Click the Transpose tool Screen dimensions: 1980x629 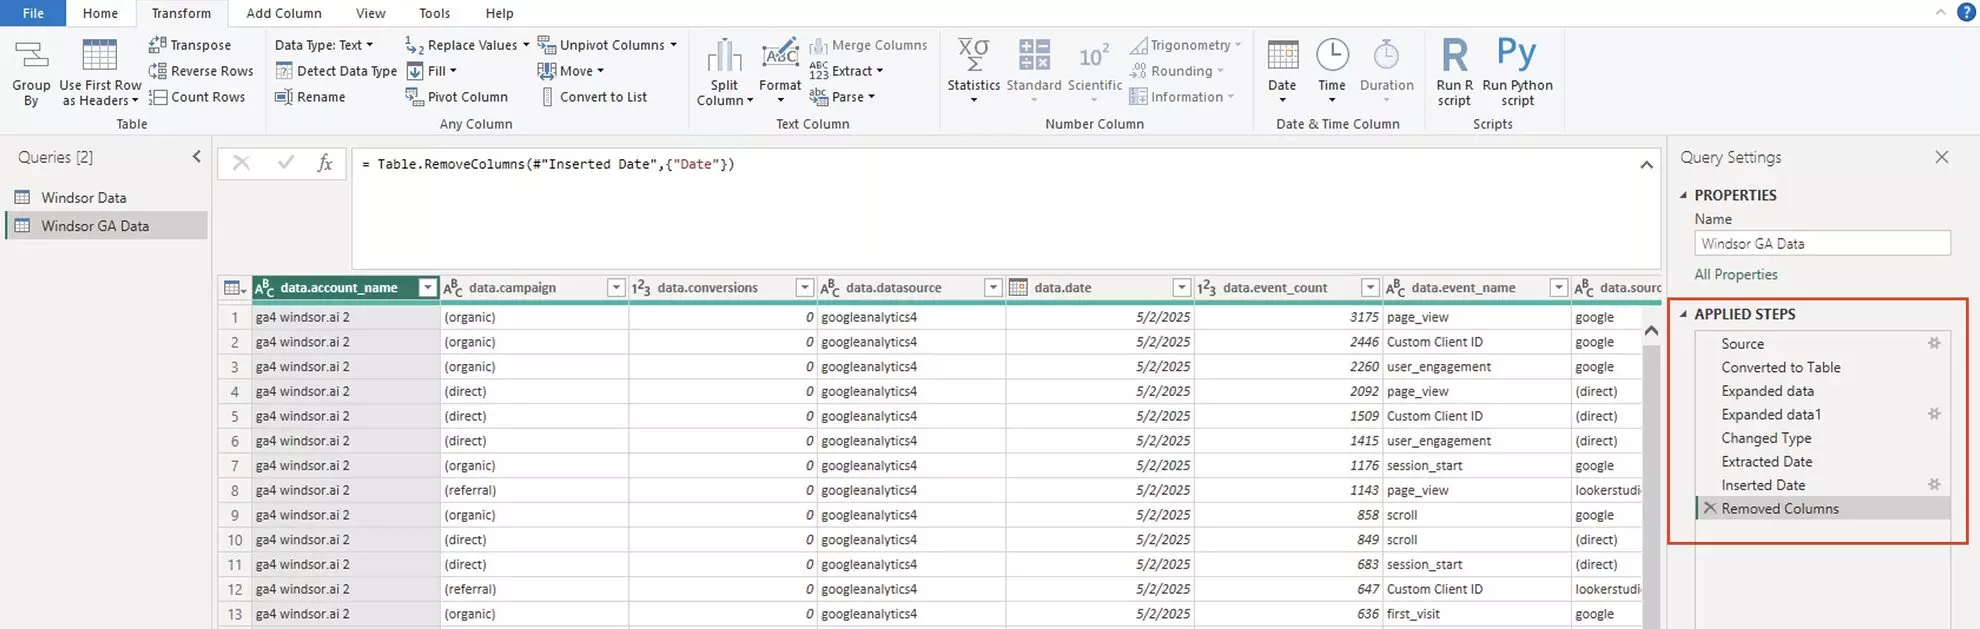point(190,45)
